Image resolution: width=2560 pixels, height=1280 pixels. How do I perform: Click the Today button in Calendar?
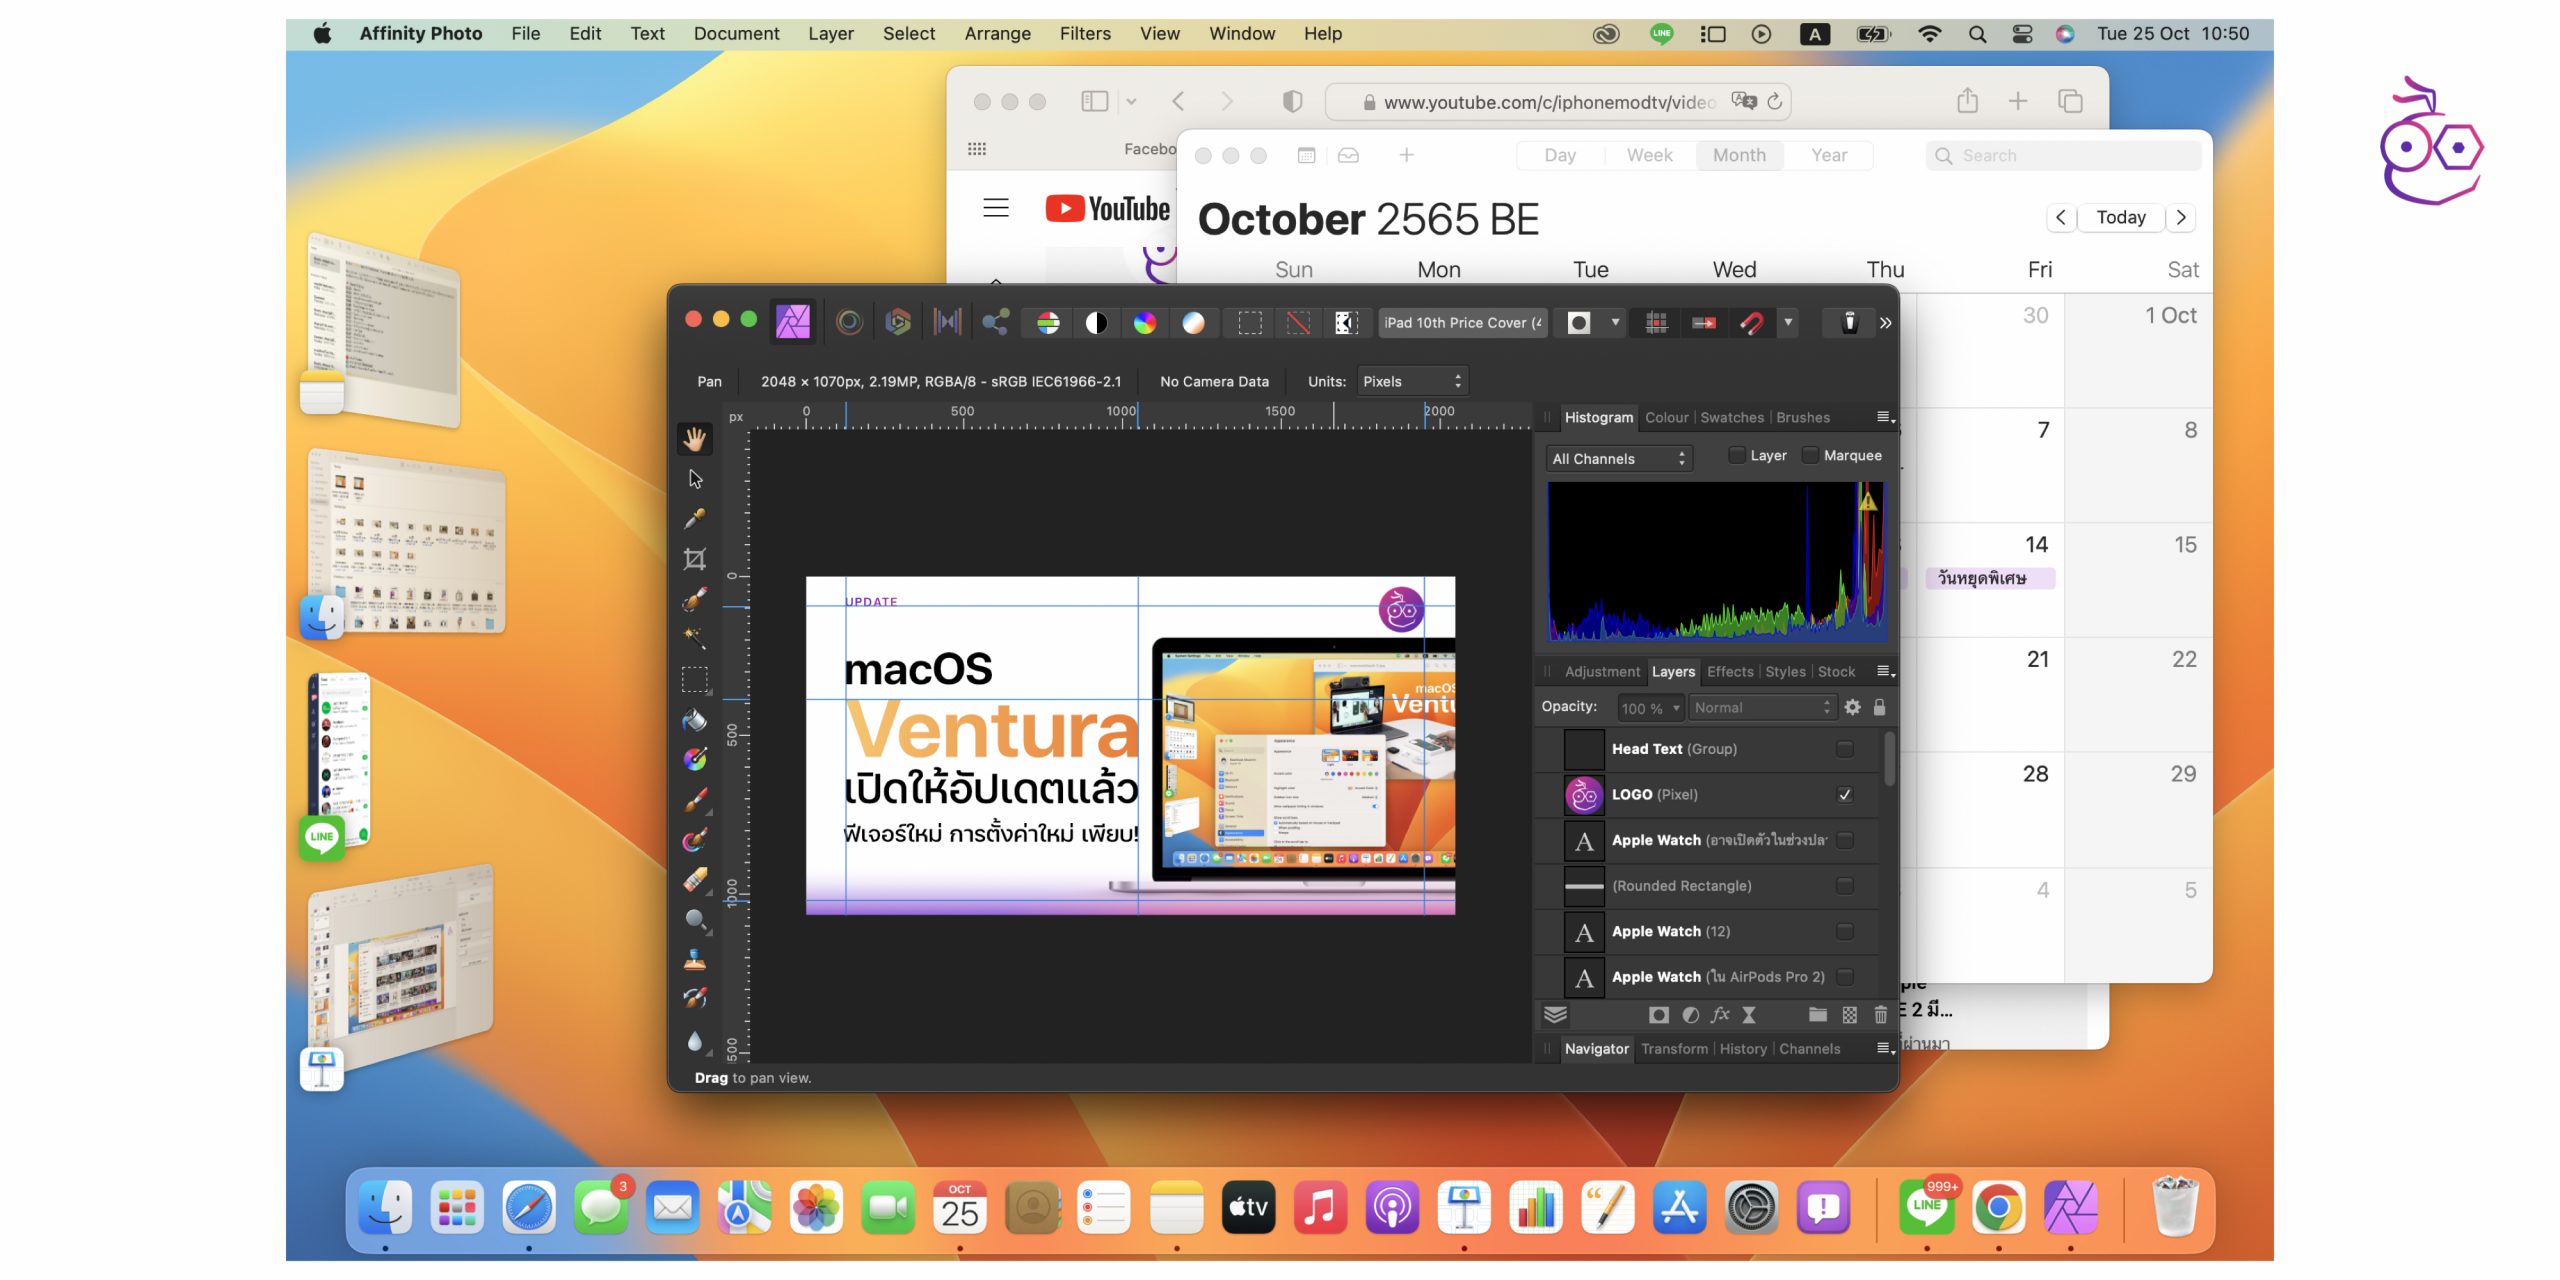[2120, 217]
